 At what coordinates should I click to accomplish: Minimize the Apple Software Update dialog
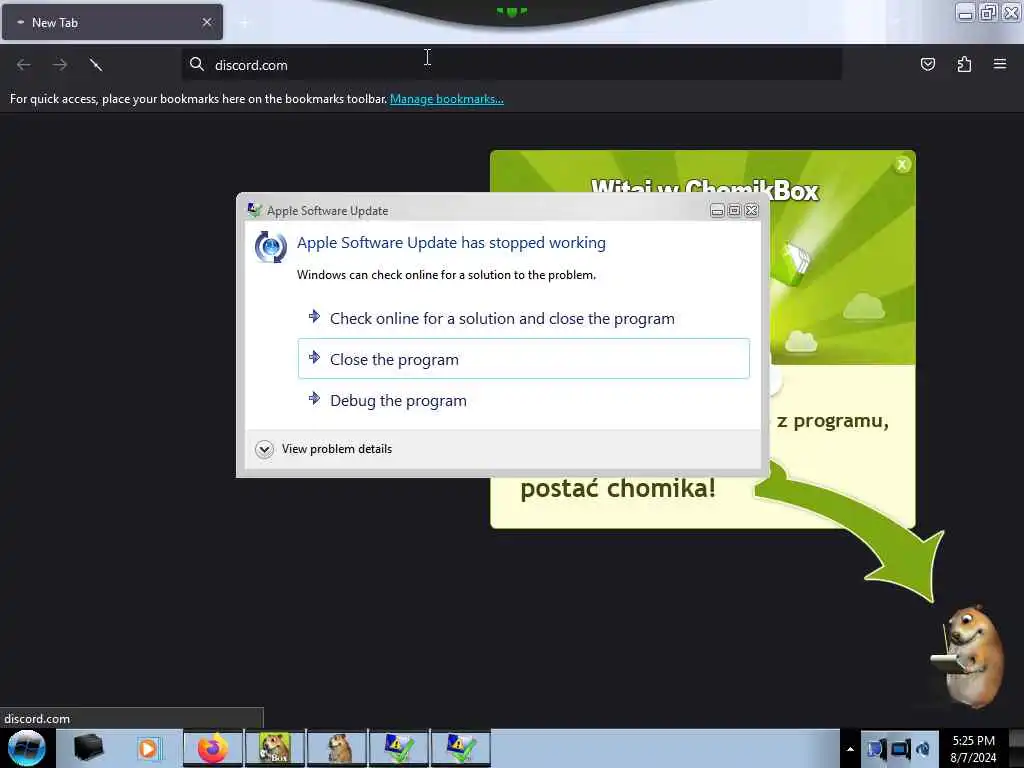pyautogui.click(x=717, y=210)
